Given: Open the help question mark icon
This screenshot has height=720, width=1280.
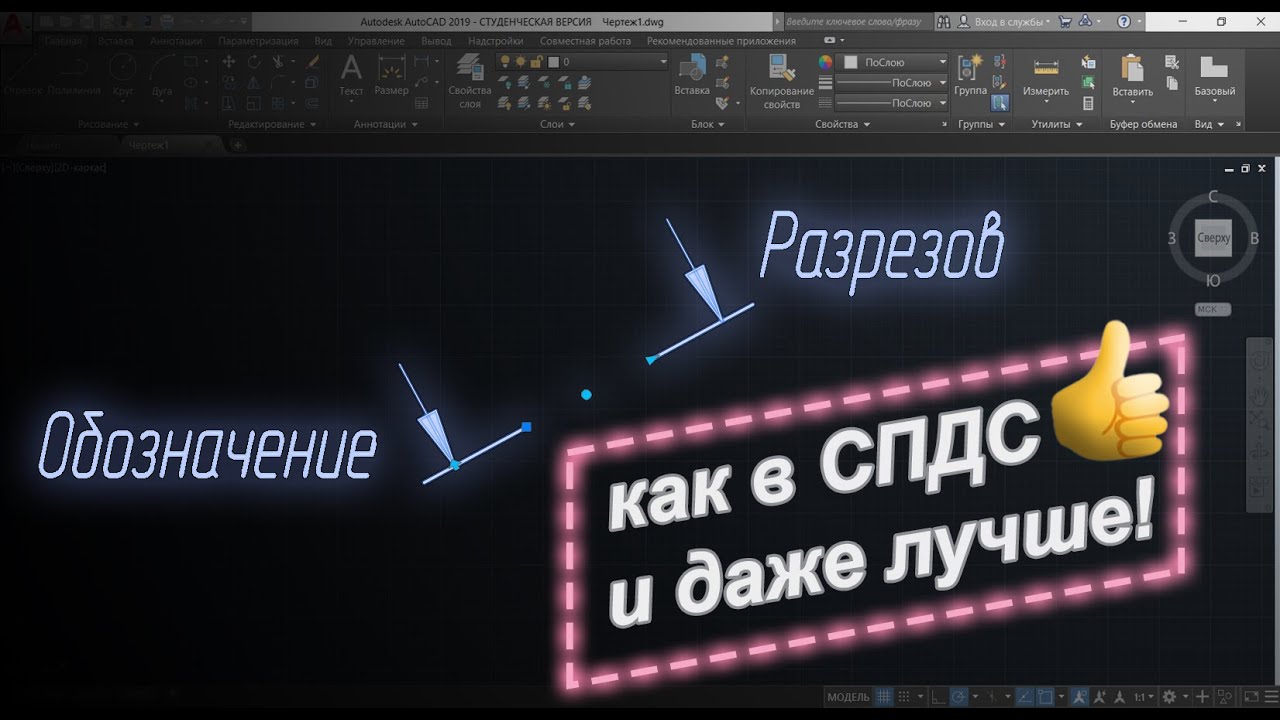Looking at the screenshot, I should (x=1124, y=21).
